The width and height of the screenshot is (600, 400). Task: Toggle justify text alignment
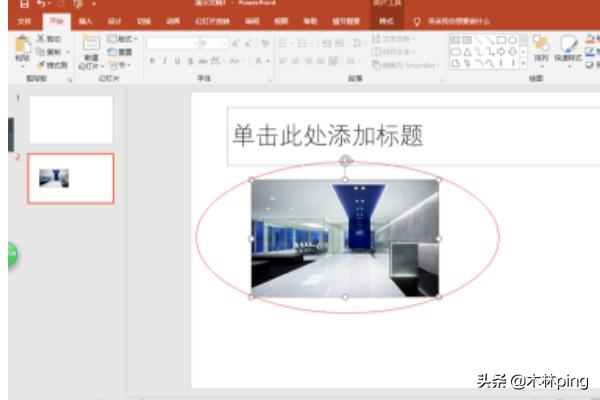321,60
